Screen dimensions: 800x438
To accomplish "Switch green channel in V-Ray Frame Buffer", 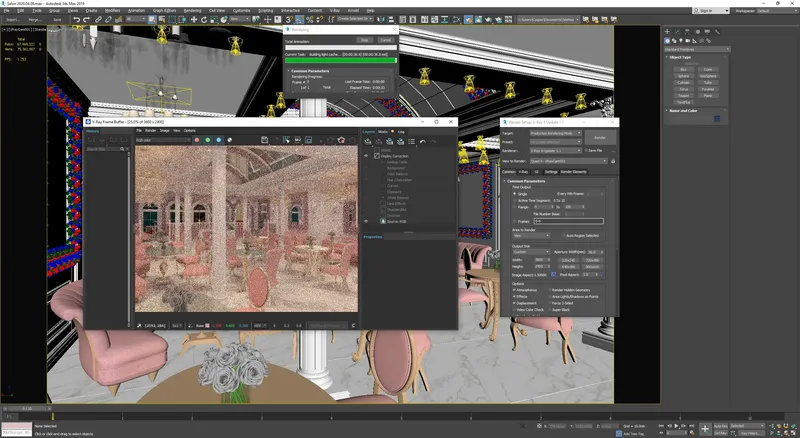I will click(x=208, y=140).
